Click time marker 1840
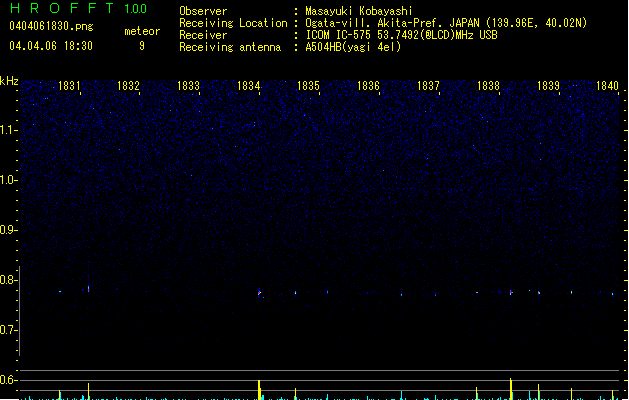 607,86
